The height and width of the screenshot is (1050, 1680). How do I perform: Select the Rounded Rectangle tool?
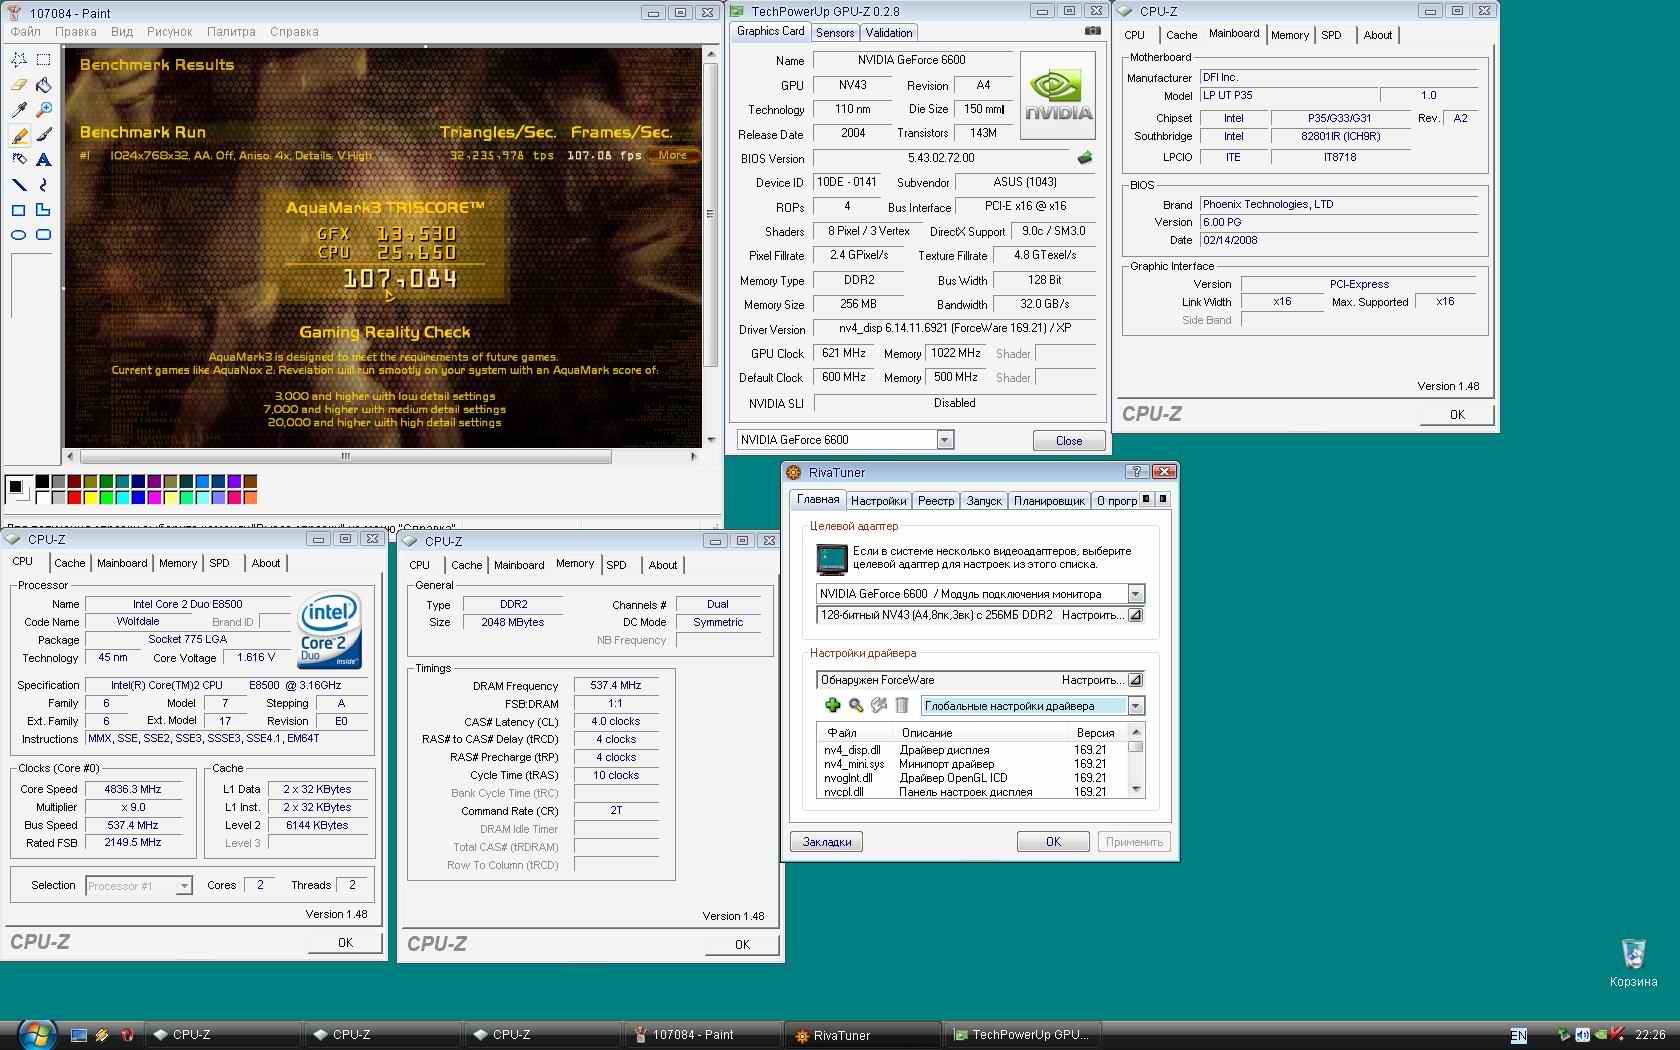coord(43,235)
